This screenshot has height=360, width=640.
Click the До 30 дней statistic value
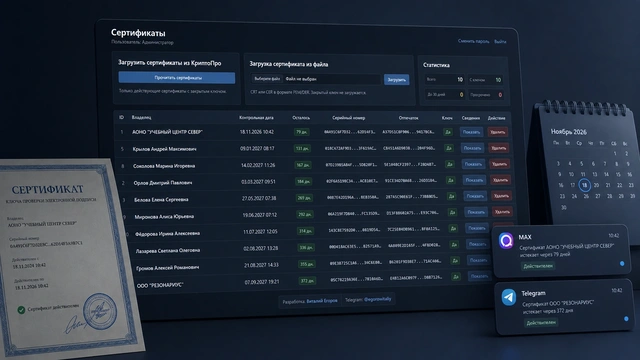pos(461,95)
